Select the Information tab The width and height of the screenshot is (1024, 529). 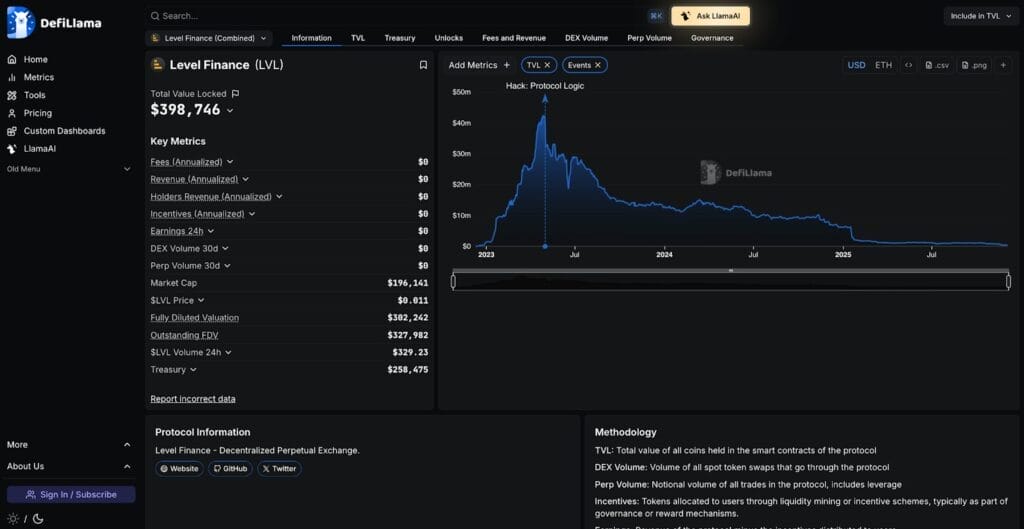point(312,38)
